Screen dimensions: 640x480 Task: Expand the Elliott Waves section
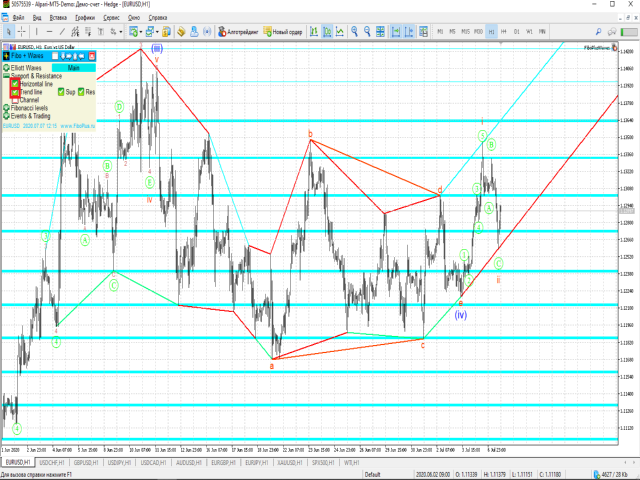point(6,68)
